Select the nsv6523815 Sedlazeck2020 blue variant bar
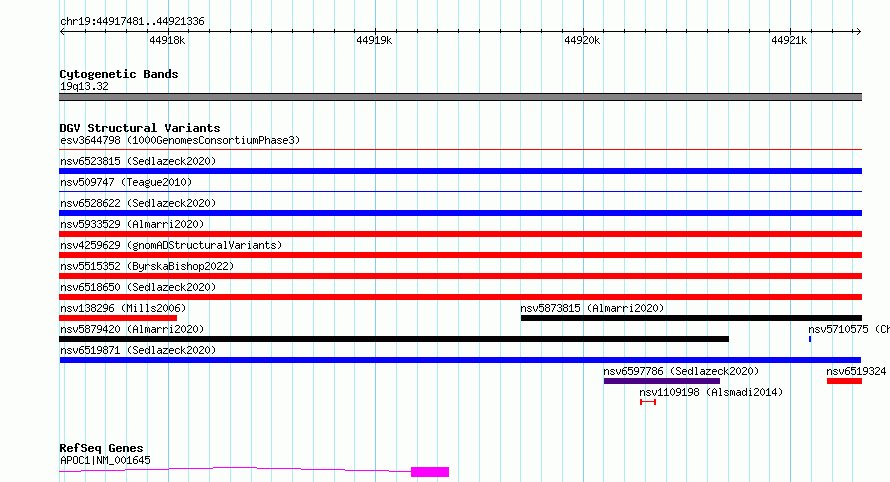The height and width of the screenshot is (482, 890). pyautogui.click(x=460, y=171)
